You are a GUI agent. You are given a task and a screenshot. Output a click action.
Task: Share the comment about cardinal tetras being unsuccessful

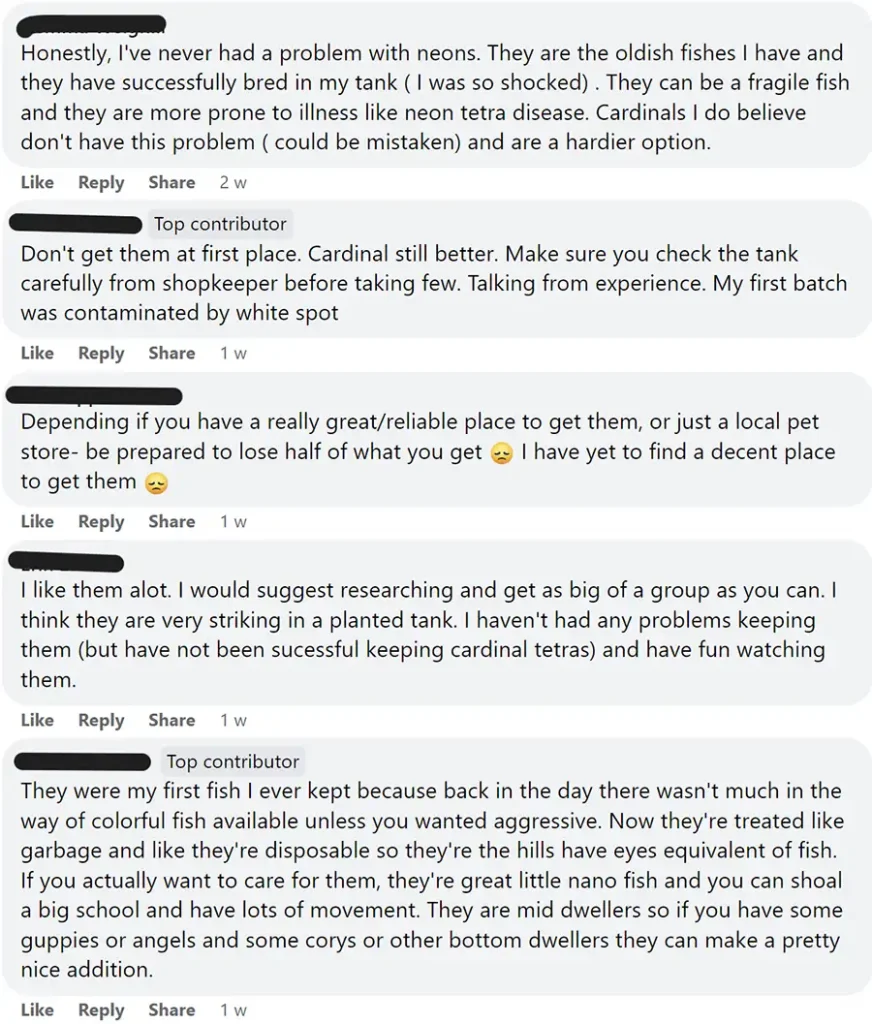point(171,720)
